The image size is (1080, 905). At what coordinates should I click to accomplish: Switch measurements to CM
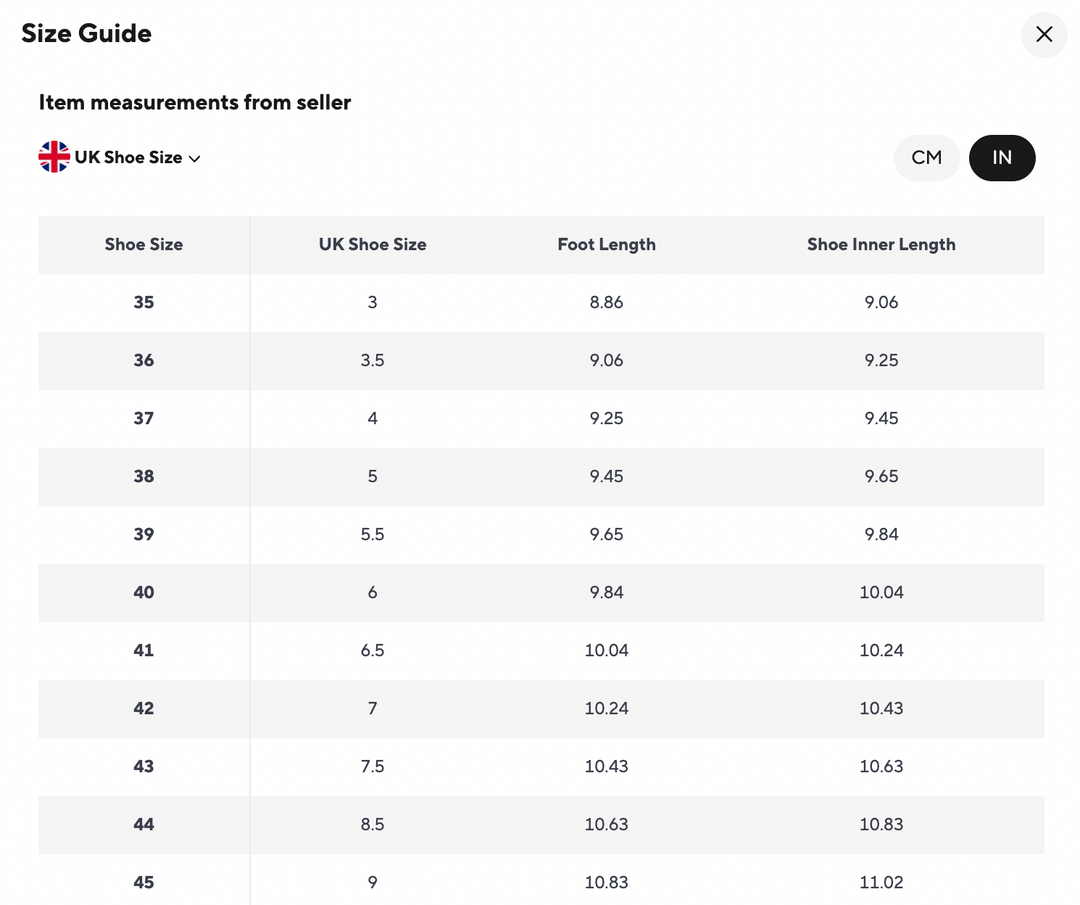(927, 158)
